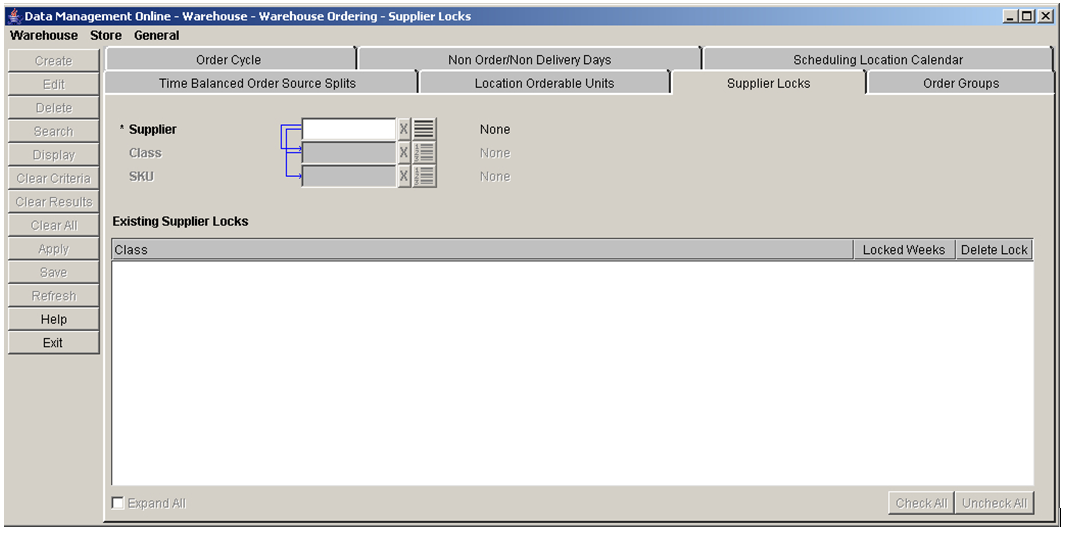The width and height of the screenshot is (1067, 535).
Task: Click the Clear All button
Action: [x=54, y=225]
